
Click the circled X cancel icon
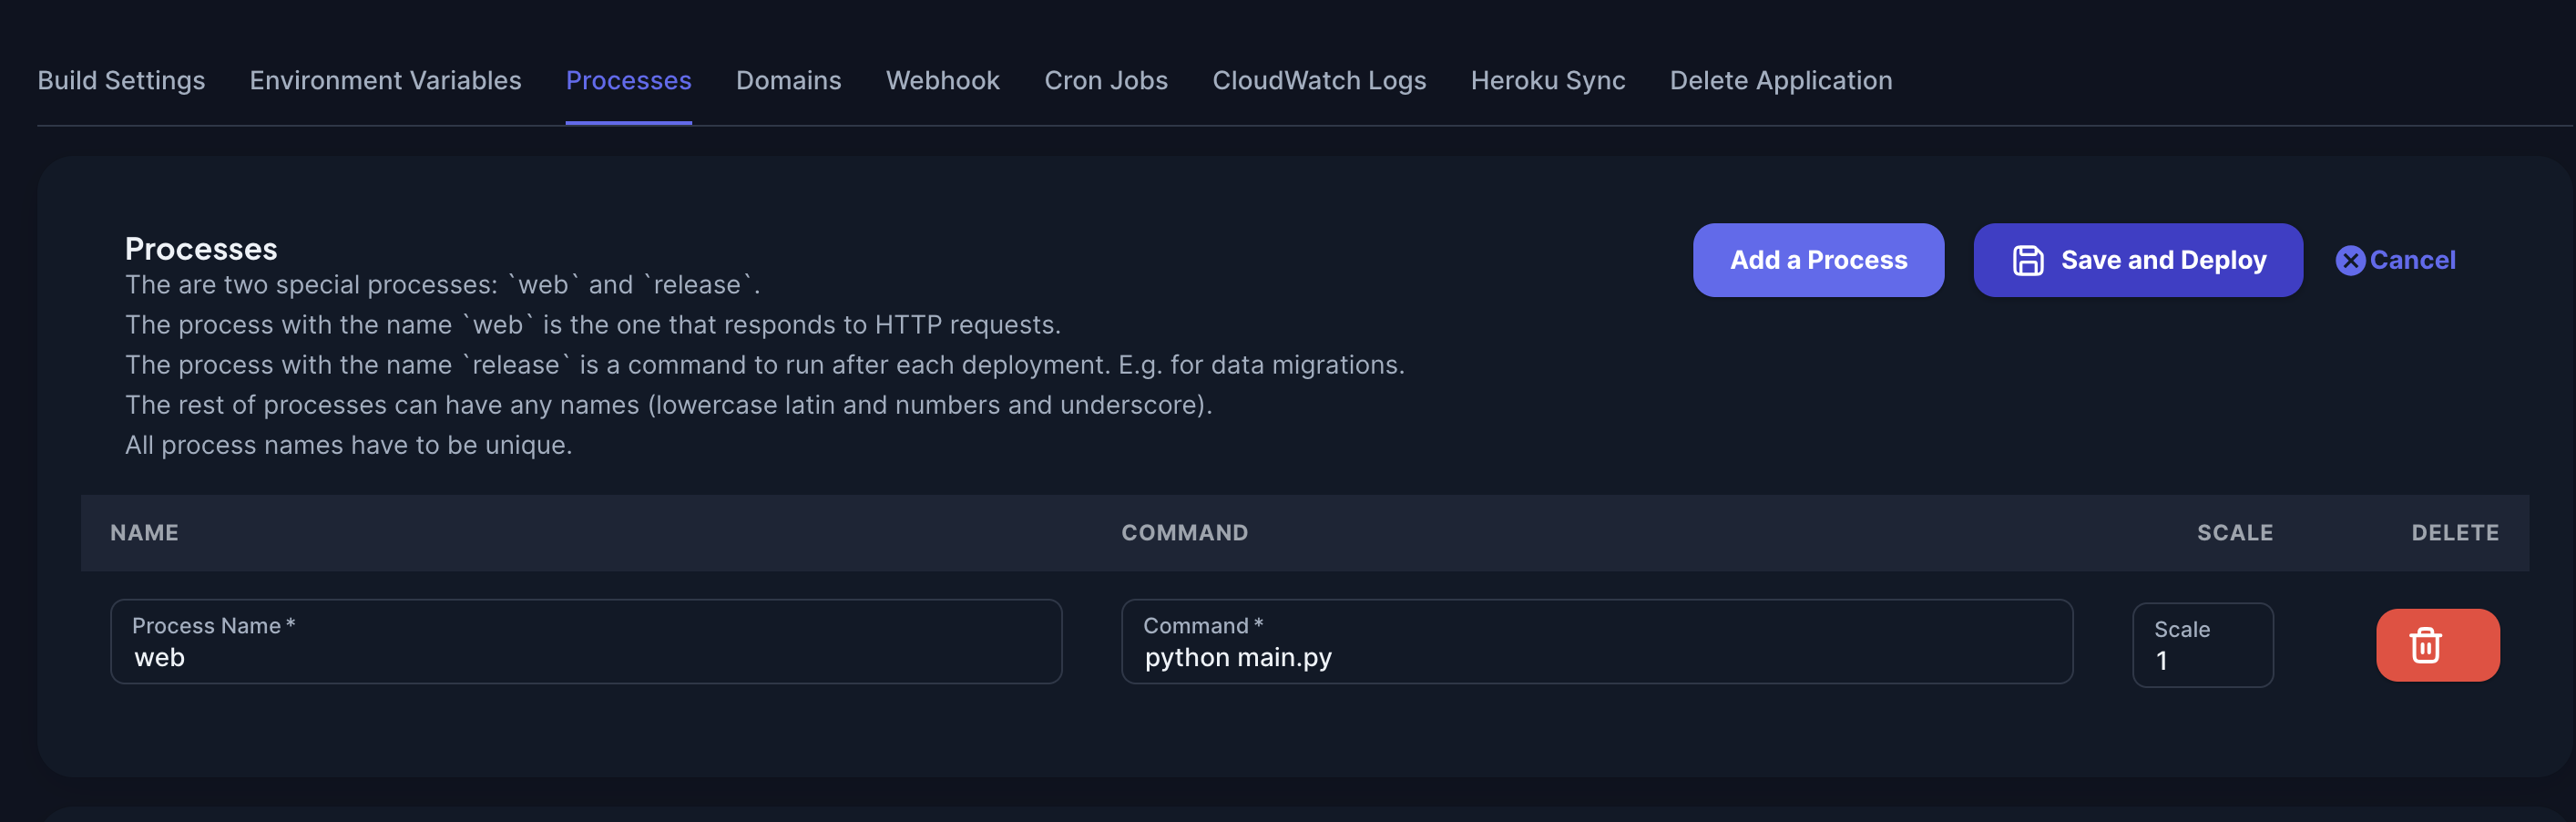pyautogui.click(x=2349, y=260)
